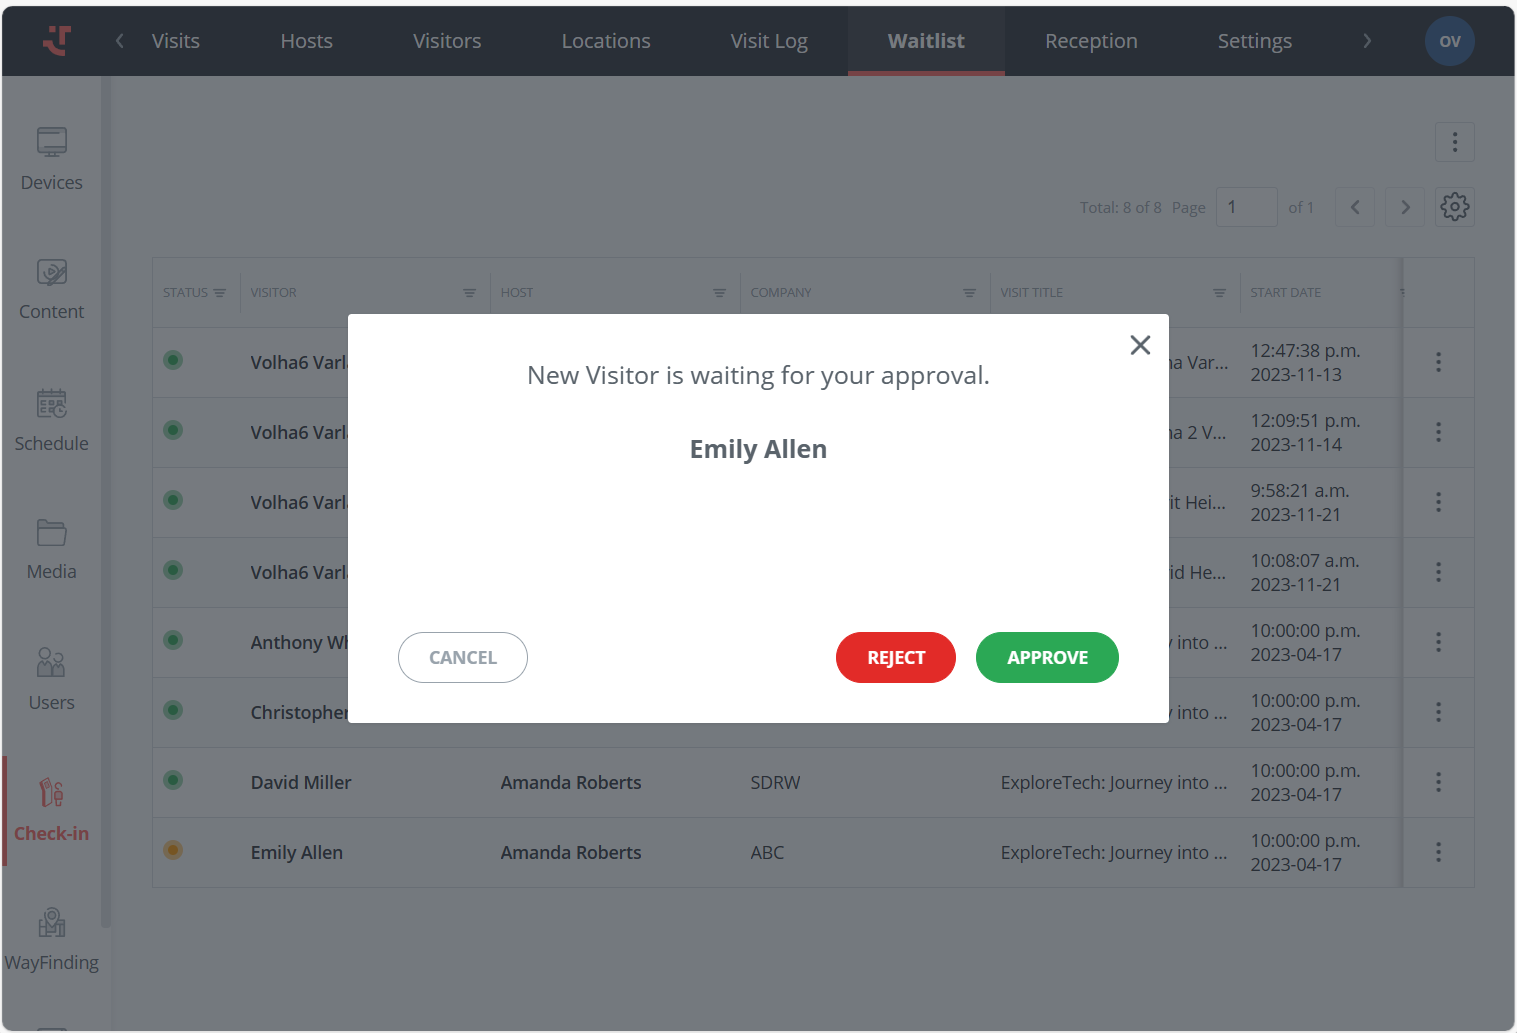Open the WayFinding sidebar section

pyautogui.click(x=51, y=940)
